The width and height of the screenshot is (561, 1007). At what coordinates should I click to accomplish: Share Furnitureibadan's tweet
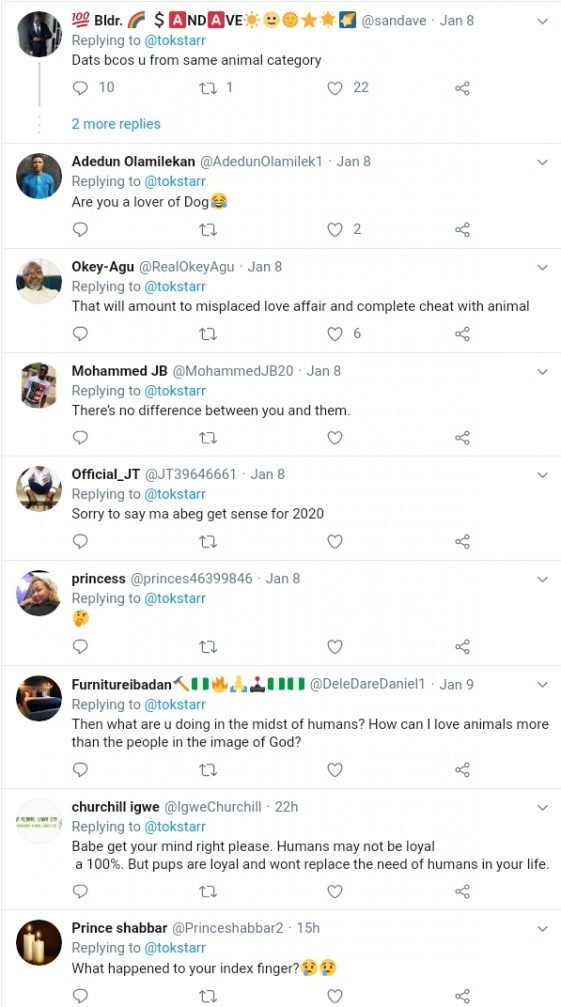(x=462, y=769)
